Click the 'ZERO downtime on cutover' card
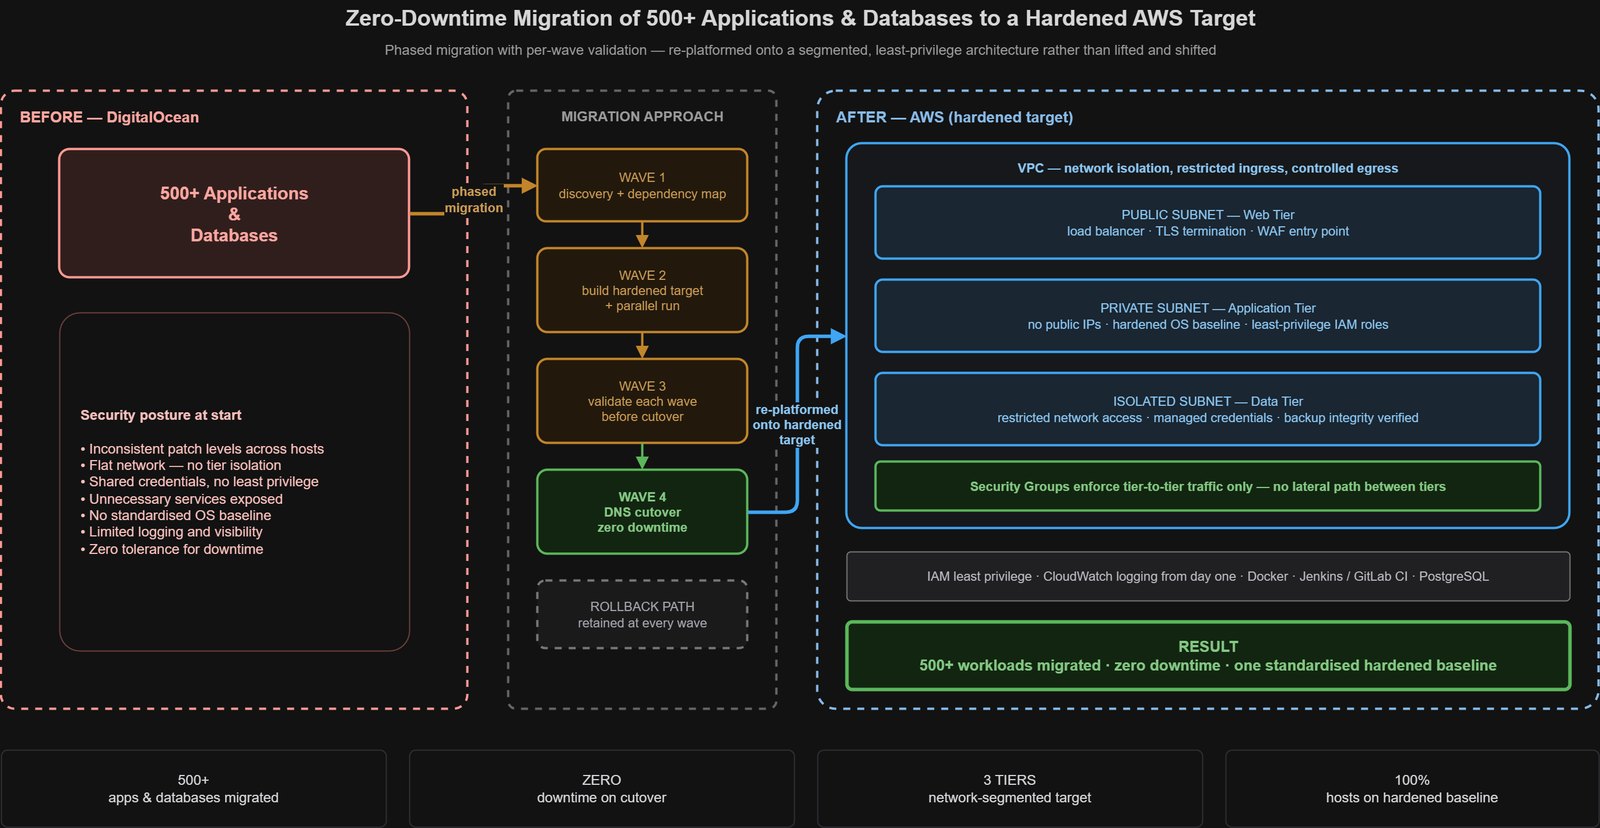This screenshot has height=828, width=1600. (x=602, y=788)
